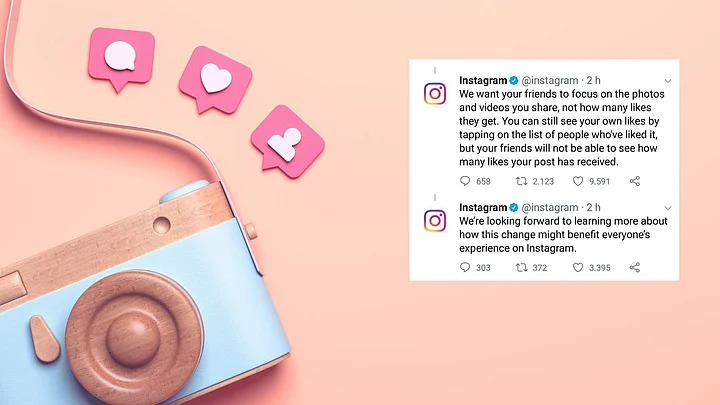Expand the second tweet's chevron menu

point(668,208)
